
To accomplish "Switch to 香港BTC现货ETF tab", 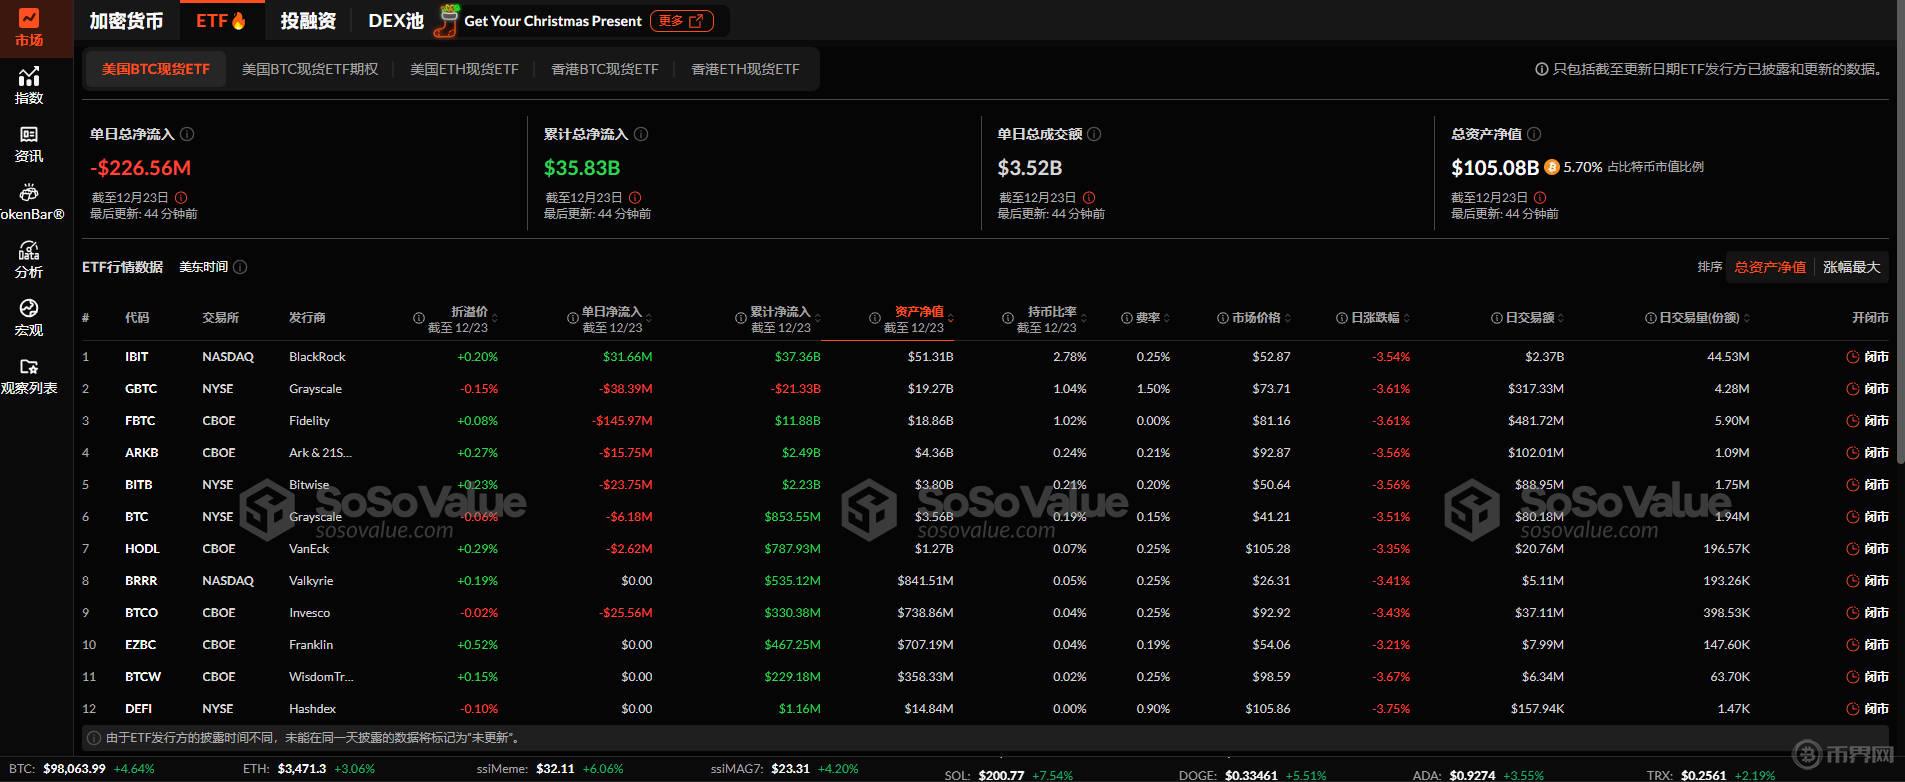I will point(605,69).
